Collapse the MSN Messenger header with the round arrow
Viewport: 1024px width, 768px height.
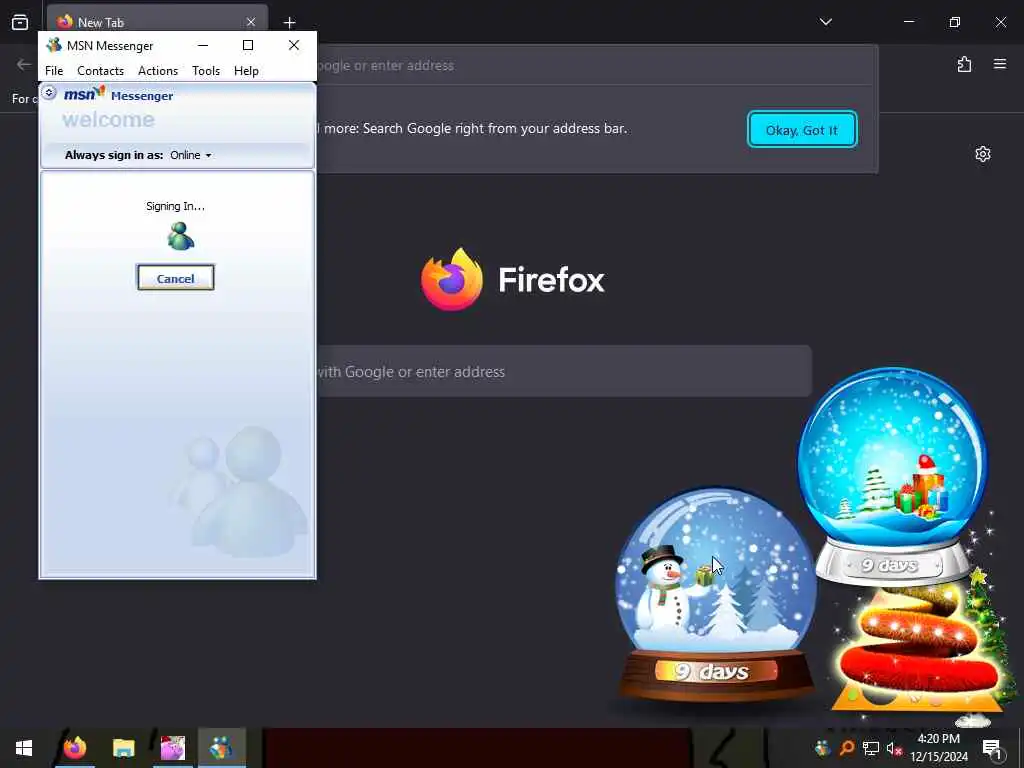click(49, 93)
